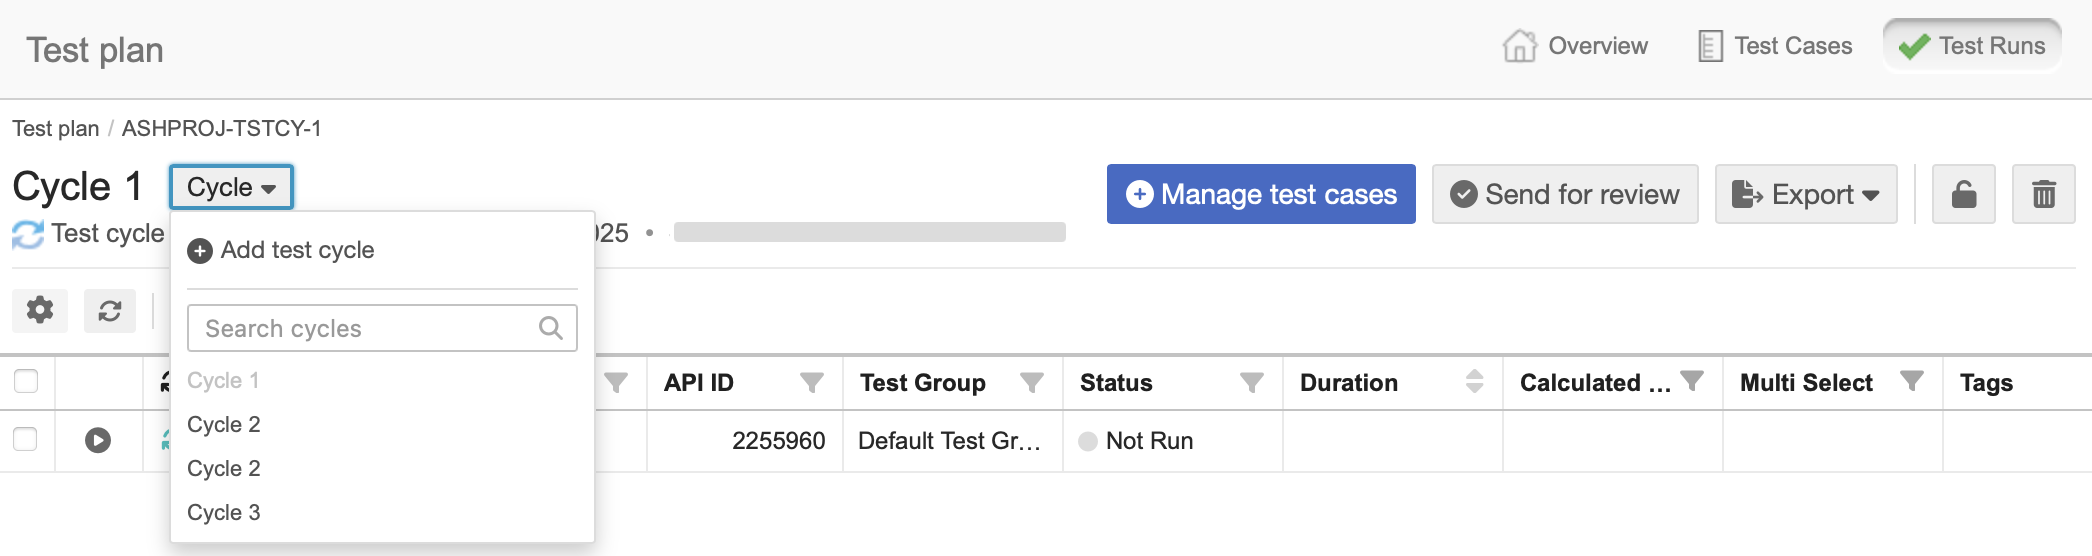2092x556 pixels.
Task: Click the cycle progress bar
Action: (870, 232)
